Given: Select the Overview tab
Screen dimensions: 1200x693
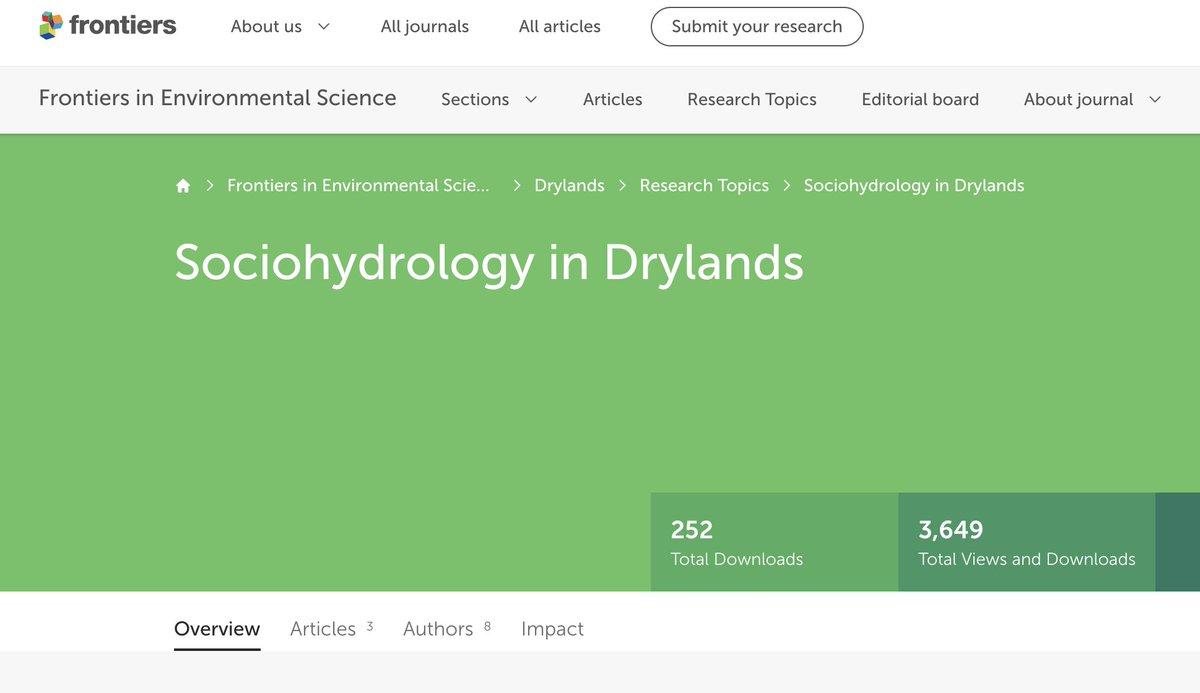Looking at the screenshot, I should (x=217, y=629).
